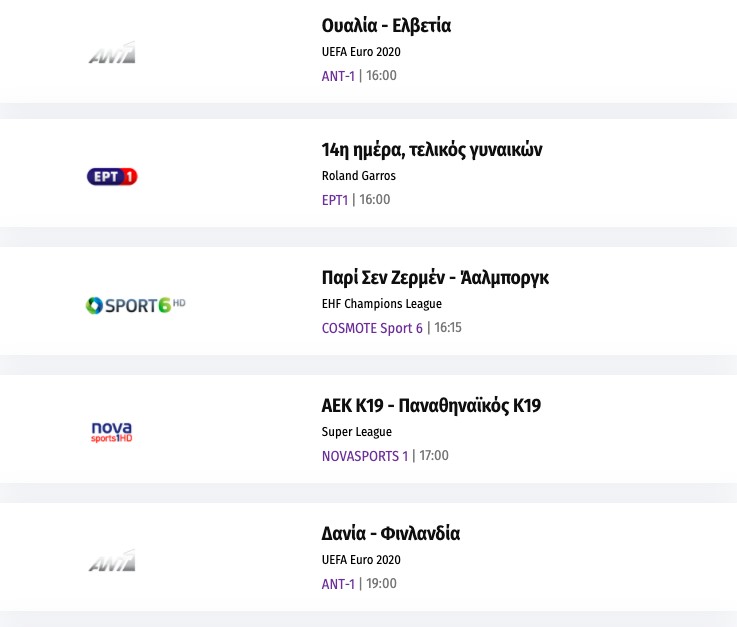This screenshot has width=737, height=627.
Task: Click the Δανία - Φινλανδία match title
Action: [x=390, y=533]
